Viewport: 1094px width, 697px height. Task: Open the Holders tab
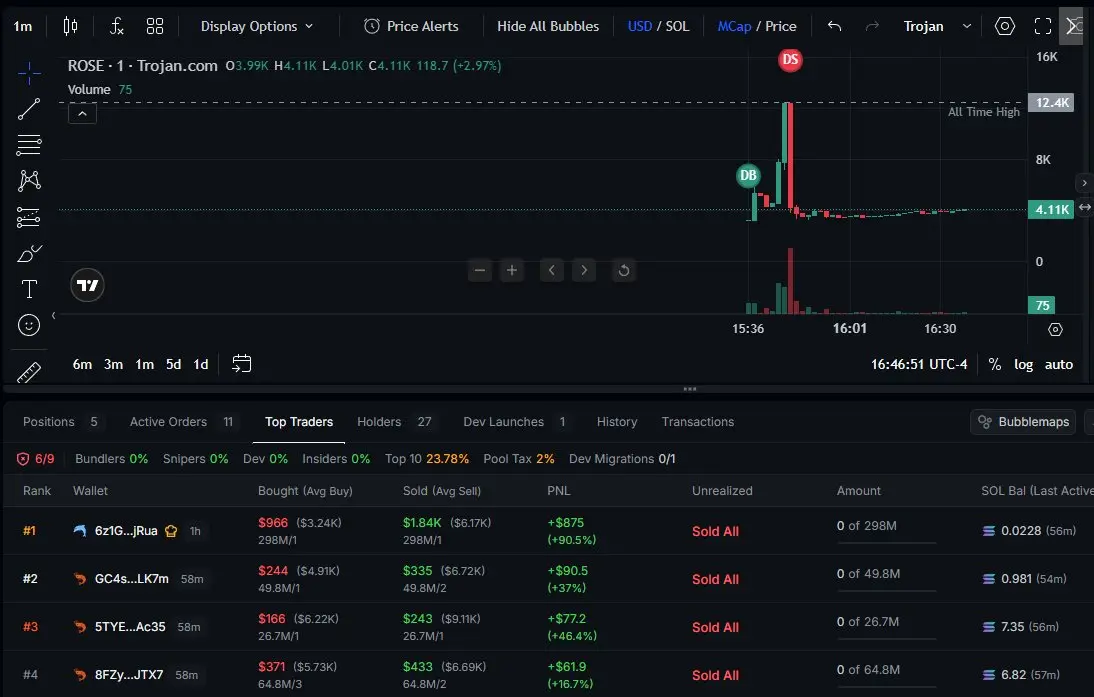[394, 421]
